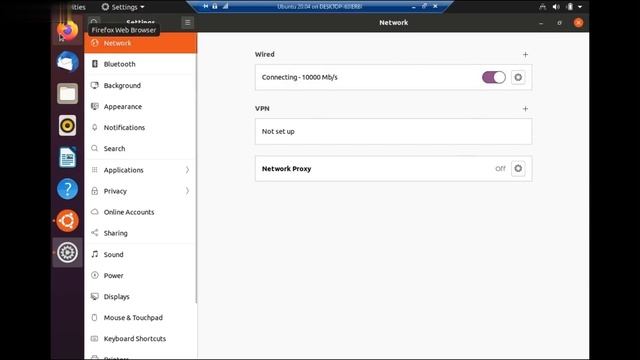Open Background settings
The image size is (640, 360).
(140, 85)
